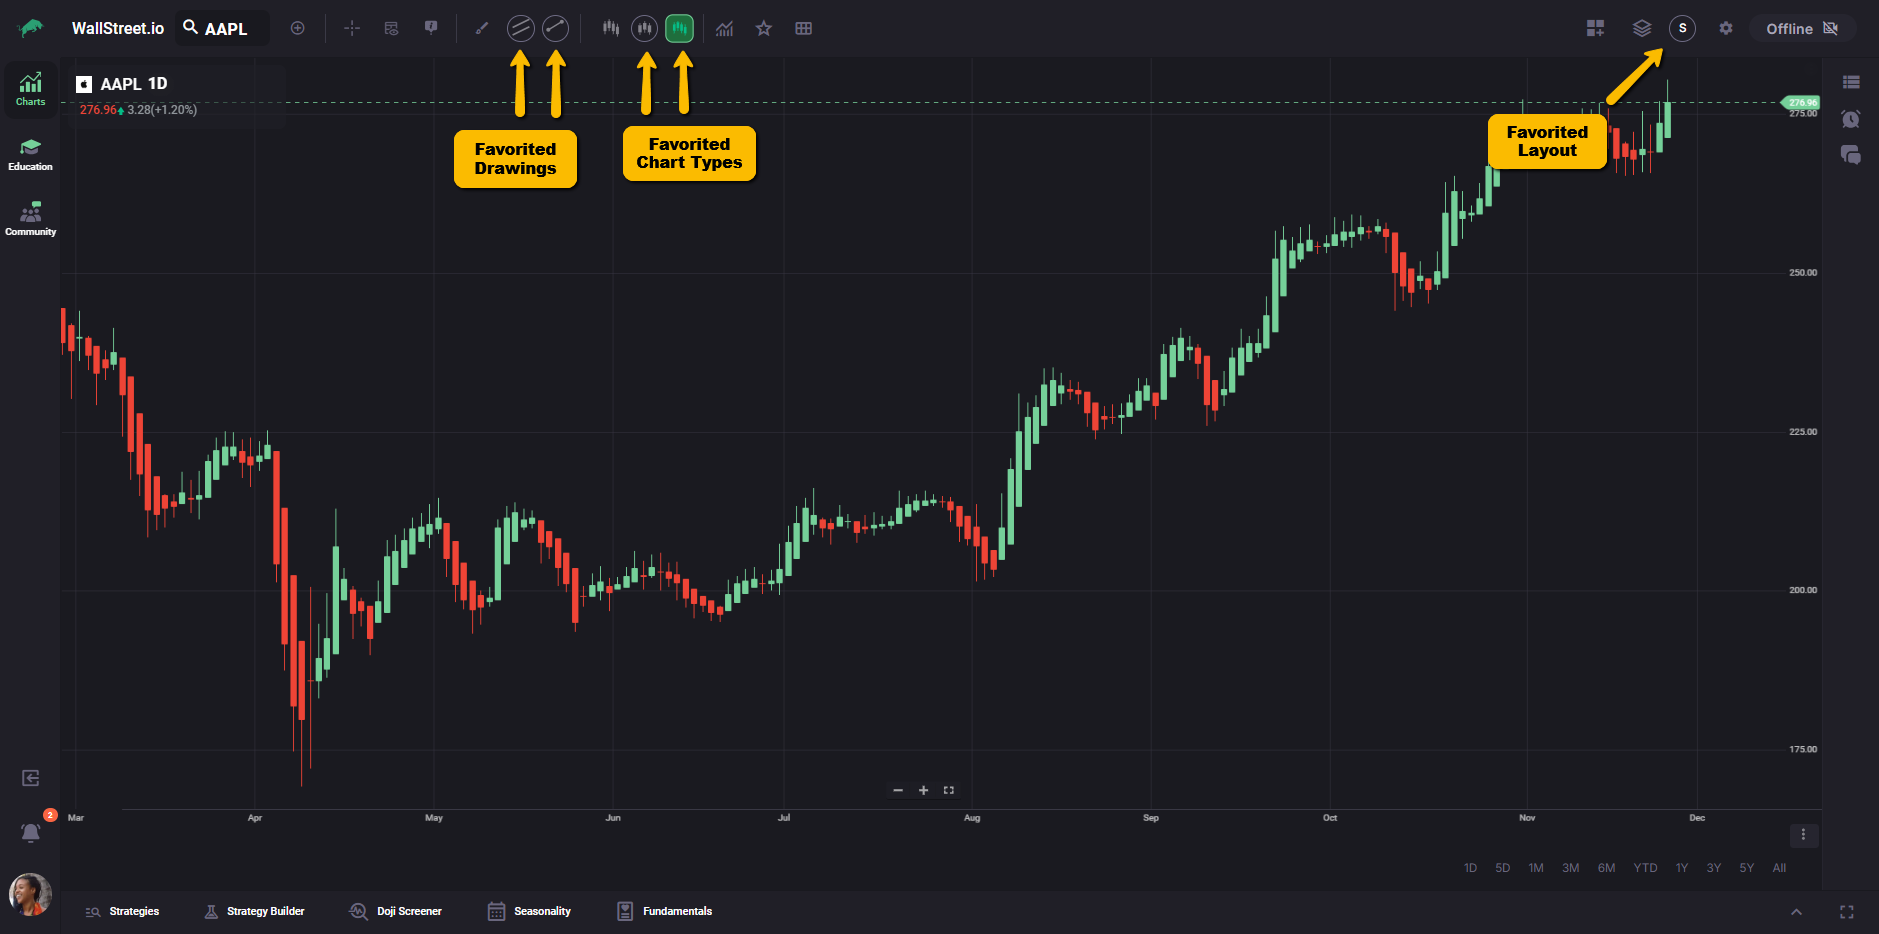Image resolution: width=1879 pixels, height=934 pixels.
Task: Go to the Education section
Action: 31,155
